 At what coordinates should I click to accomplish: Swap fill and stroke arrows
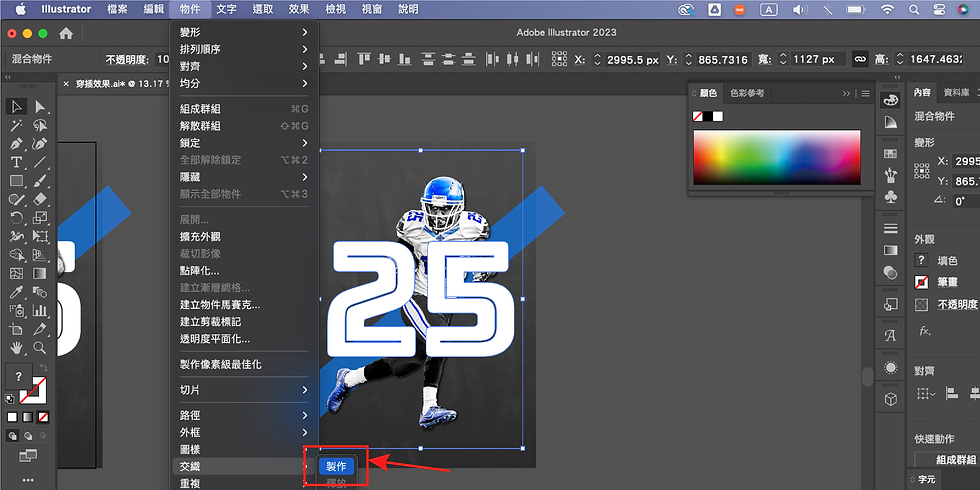(x=44, y=368)
